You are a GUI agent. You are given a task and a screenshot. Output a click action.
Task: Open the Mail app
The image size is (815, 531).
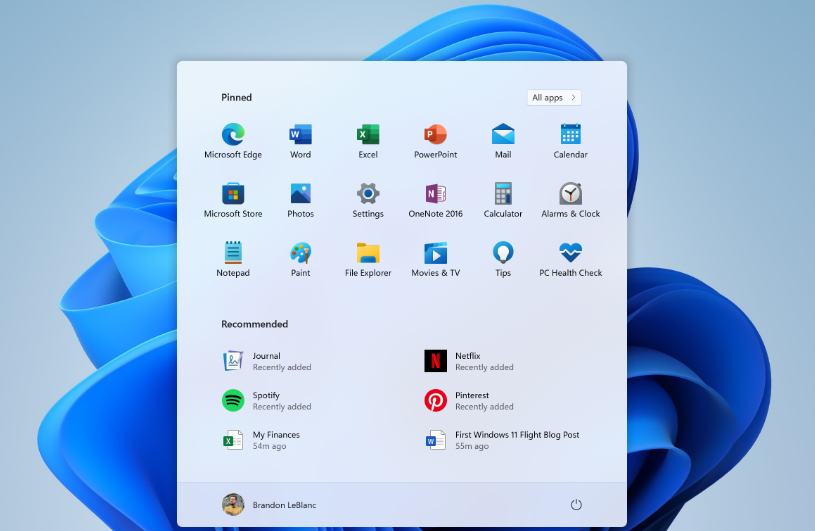pos(503,141)
